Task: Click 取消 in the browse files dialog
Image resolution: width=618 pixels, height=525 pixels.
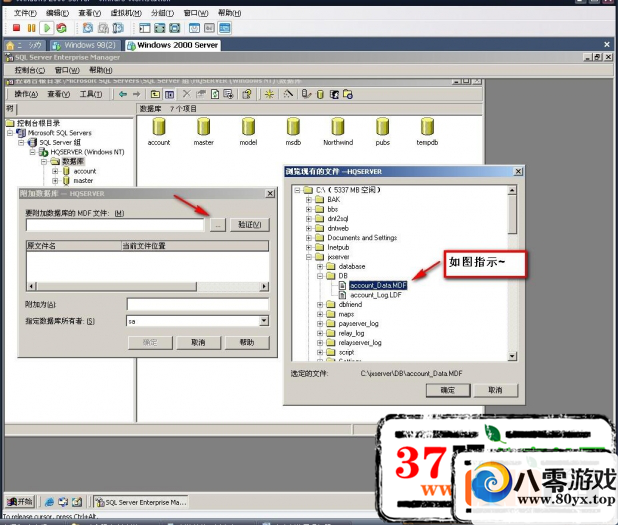Action: pyautogui.click(x=495, y=390)
